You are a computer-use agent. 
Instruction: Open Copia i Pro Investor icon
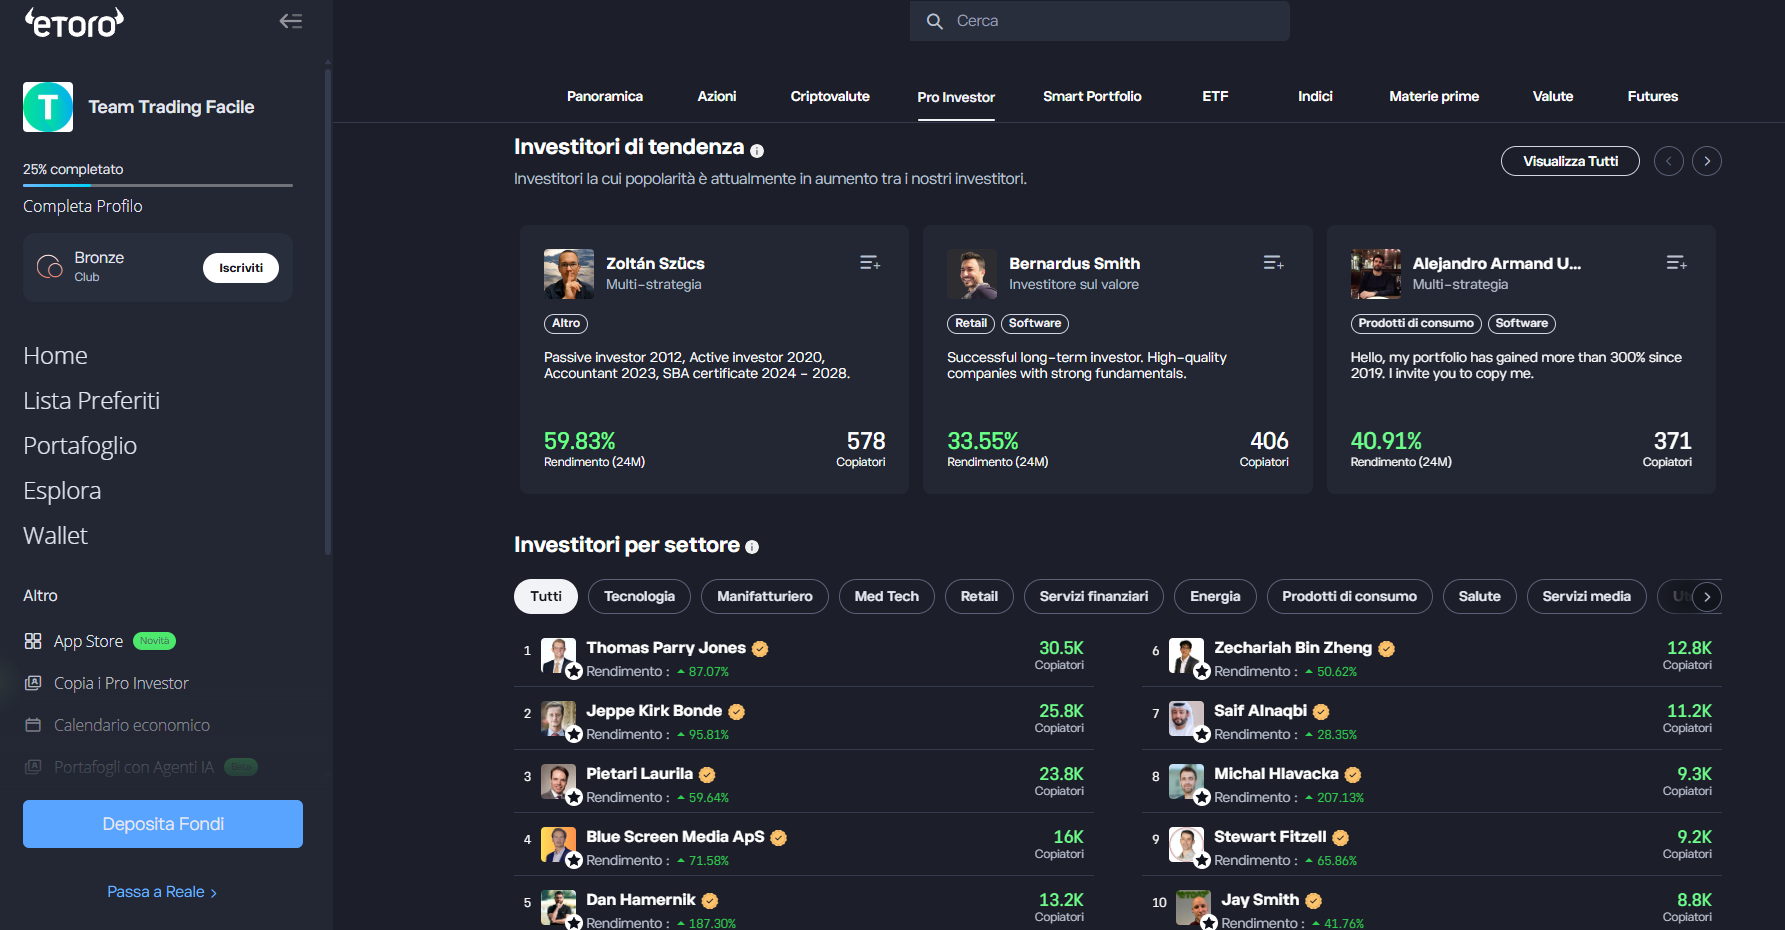33,683
